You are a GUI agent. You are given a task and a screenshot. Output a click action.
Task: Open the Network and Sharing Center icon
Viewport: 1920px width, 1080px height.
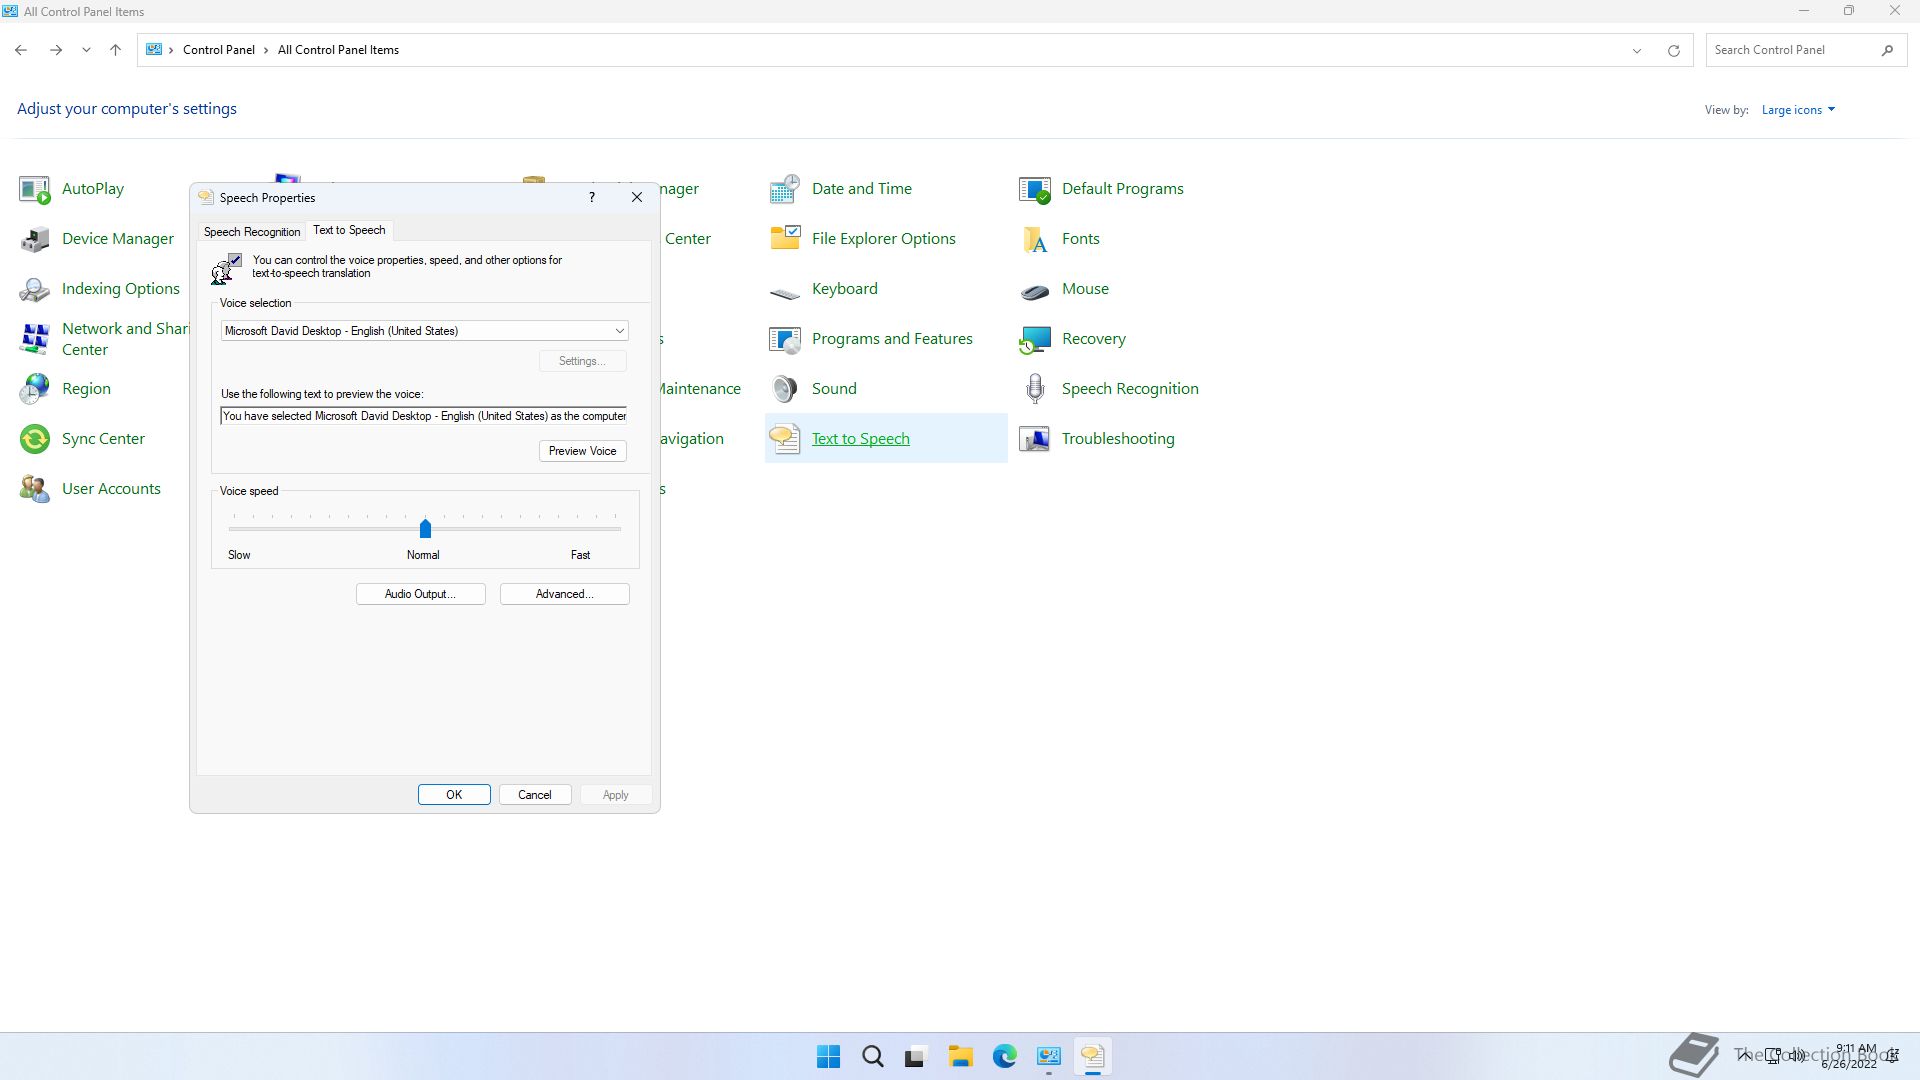(35, 339)
